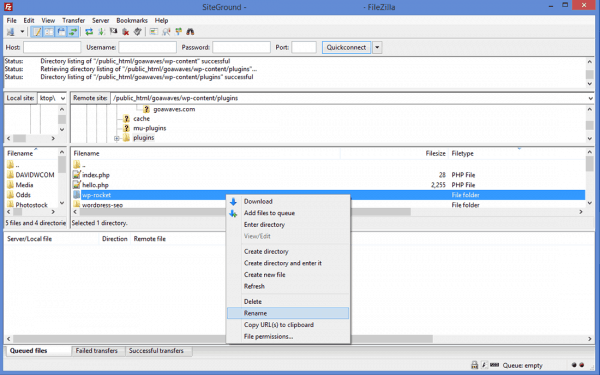
Task: Click the FileZilla logo in the title bar
Action: click(8, 7)
